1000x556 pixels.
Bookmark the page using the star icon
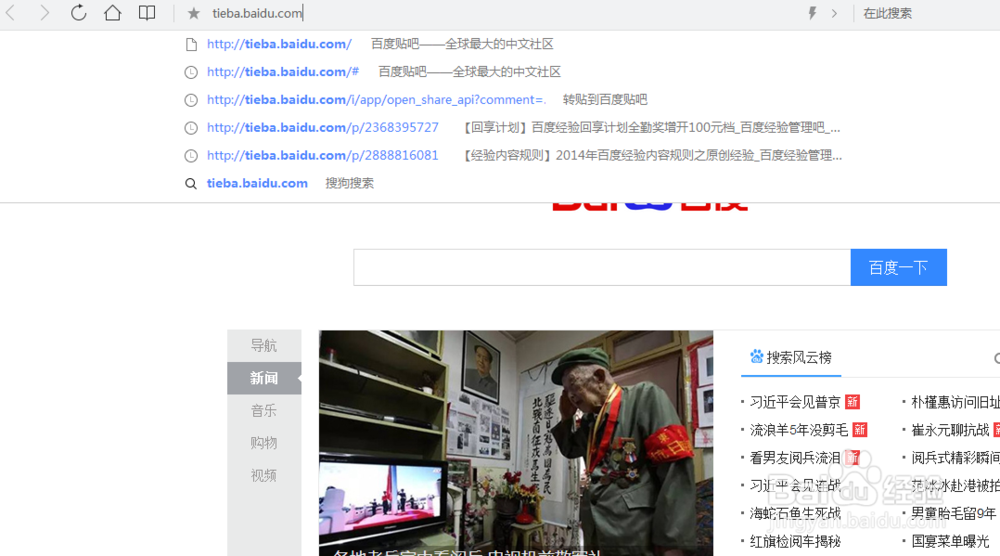coord(194,13)
